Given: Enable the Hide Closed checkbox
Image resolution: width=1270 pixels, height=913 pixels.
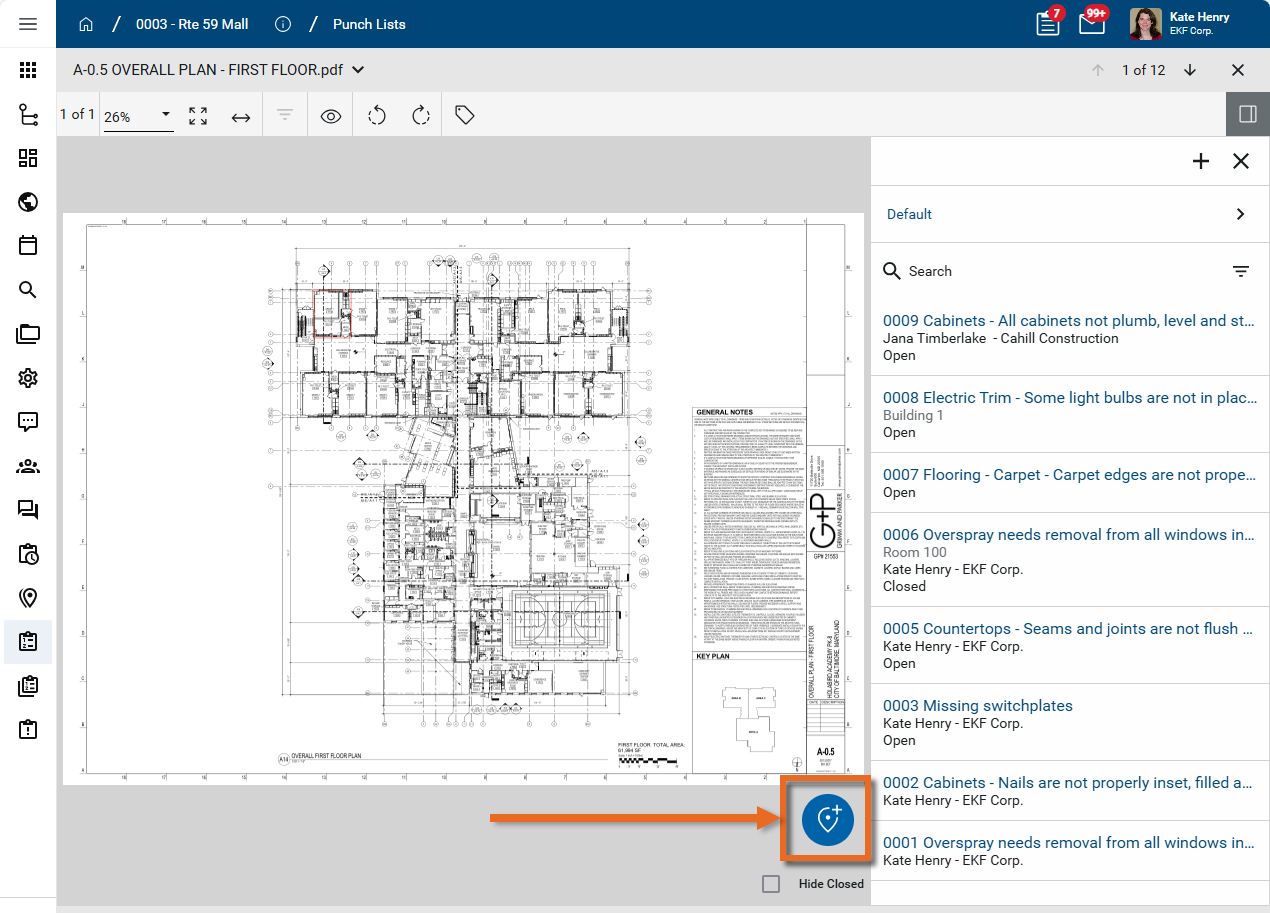Looking at the screenshot, I should 771,884.
